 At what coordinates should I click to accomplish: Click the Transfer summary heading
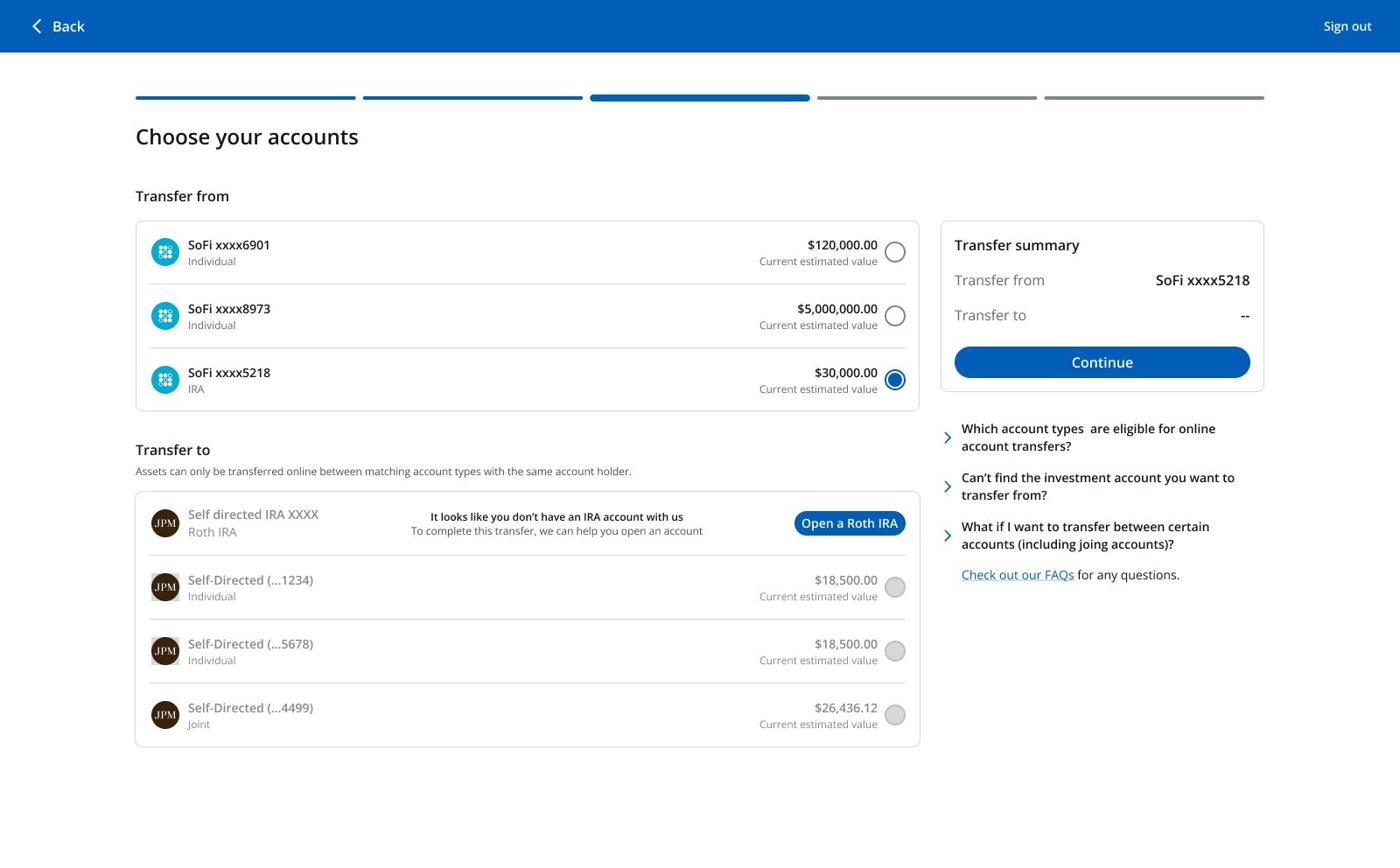click(1017, 245)
